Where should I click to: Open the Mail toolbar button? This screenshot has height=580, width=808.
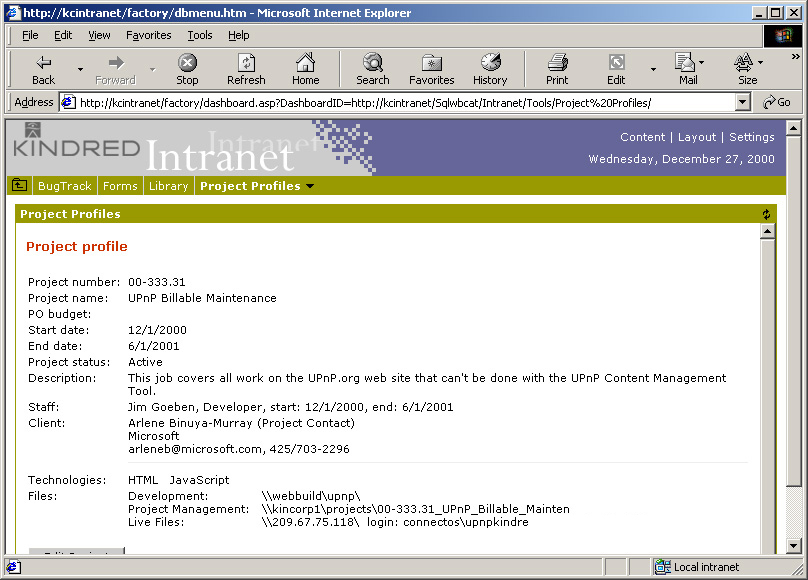(x=688, y=69)
